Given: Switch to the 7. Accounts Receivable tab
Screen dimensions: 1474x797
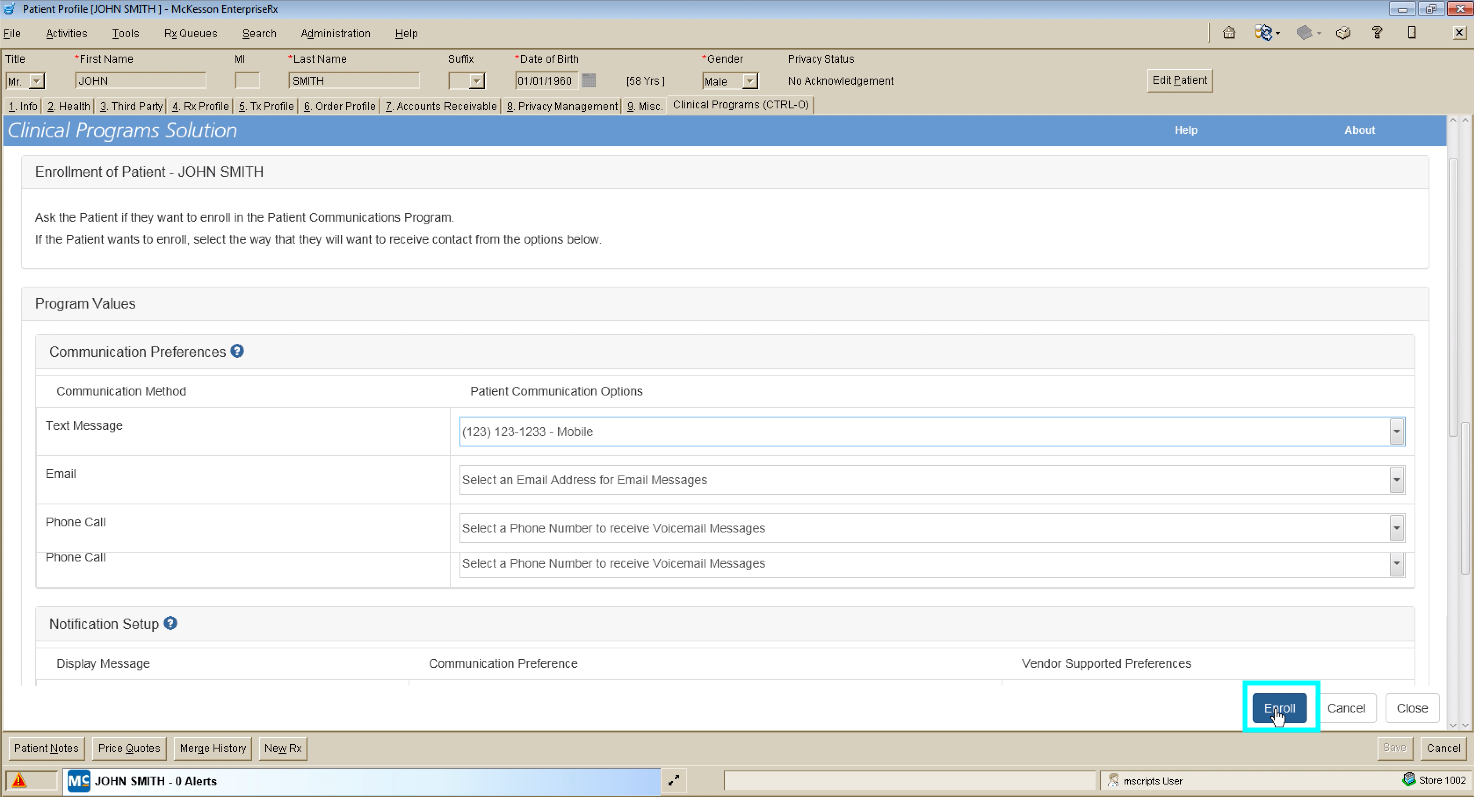Looking at the screenshot, I should click(x=441, y=106).
